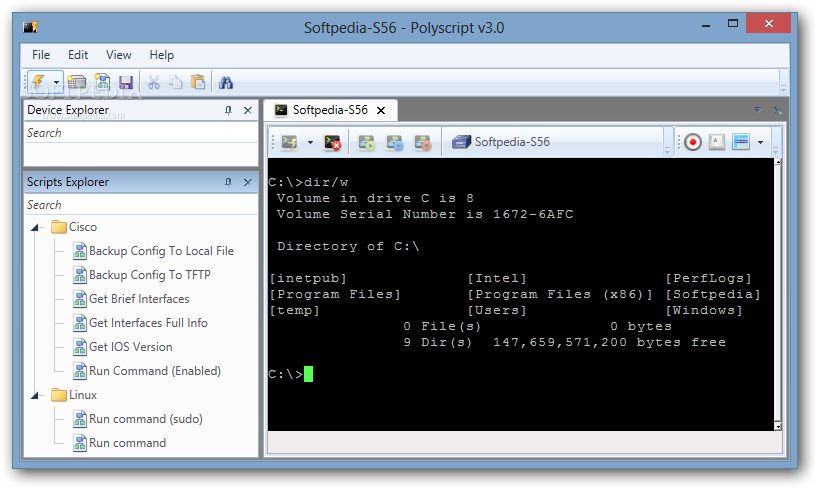Image resolution: width=818 pixels, height=489 pixels.
Task: Collapse the Linux folder tree node
Action: 35,396
